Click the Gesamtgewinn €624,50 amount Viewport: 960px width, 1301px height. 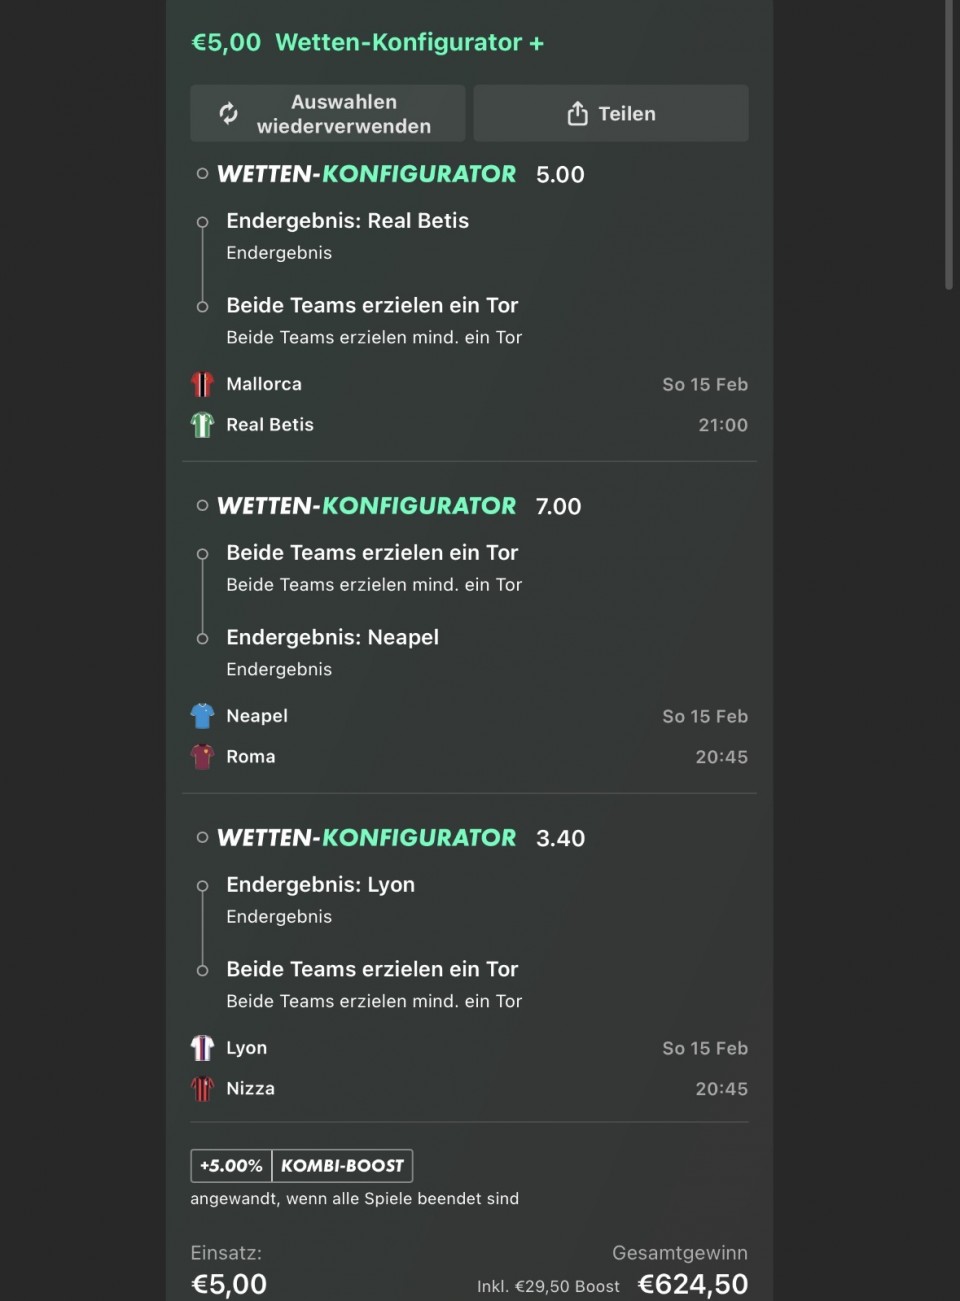pyautogui.click(x=692, y=1284)
